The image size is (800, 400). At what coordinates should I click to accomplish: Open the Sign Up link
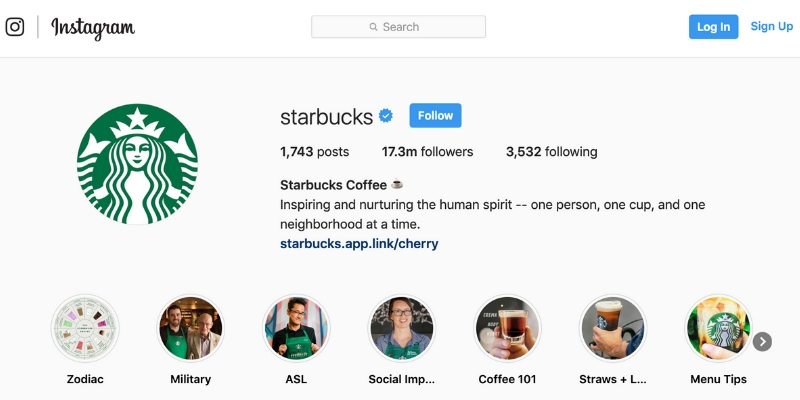point(771,26)
